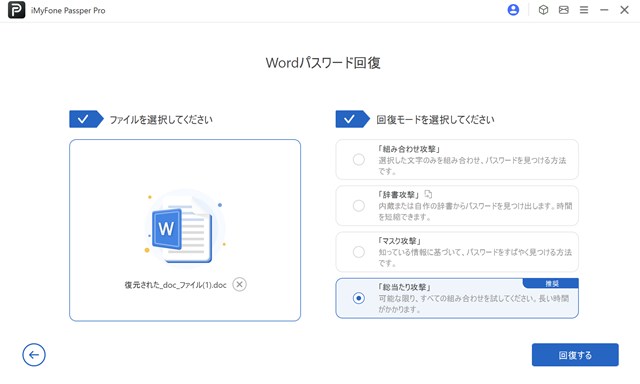The width and height of the screenshot is (640, 384).
Task: Select the 総当たり攻撃 radio button
Action: point(359,298)
